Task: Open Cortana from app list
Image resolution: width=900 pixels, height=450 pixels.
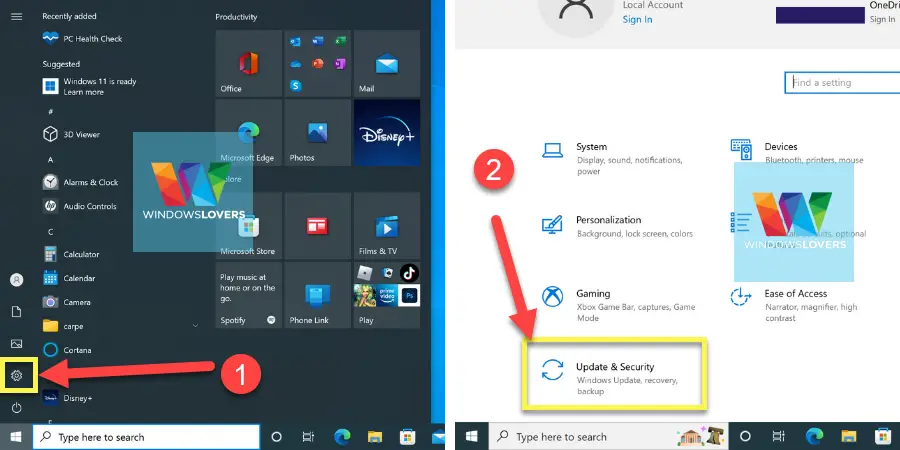Action: [x=67, y=350]
